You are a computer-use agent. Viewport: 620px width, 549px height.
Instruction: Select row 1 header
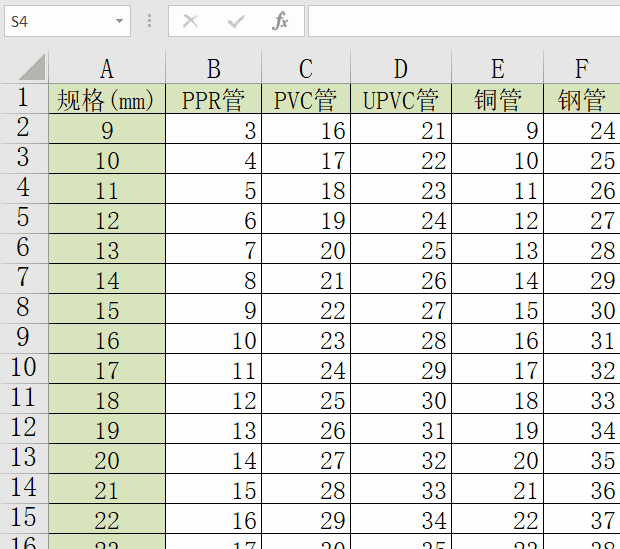24,98
